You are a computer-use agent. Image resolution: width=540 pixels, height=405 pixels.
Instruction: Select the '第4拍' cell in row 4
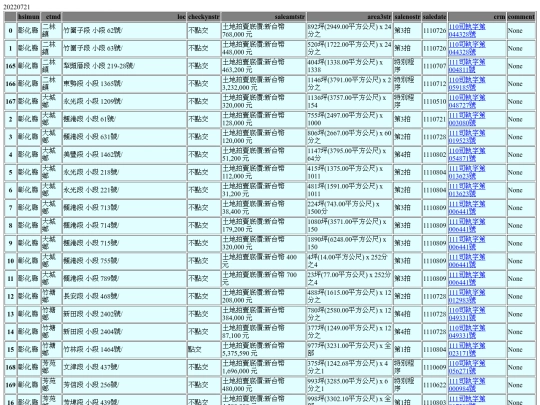click(407, 155)
